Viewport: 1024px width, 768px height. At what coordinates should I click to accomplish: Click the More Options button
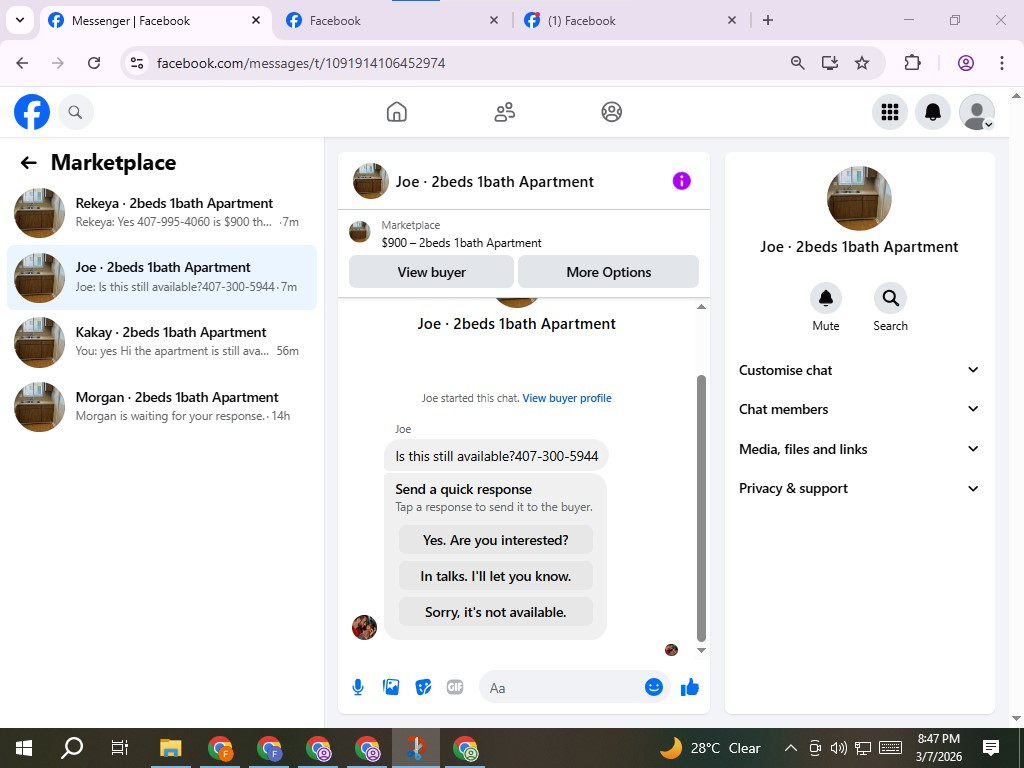608,272
